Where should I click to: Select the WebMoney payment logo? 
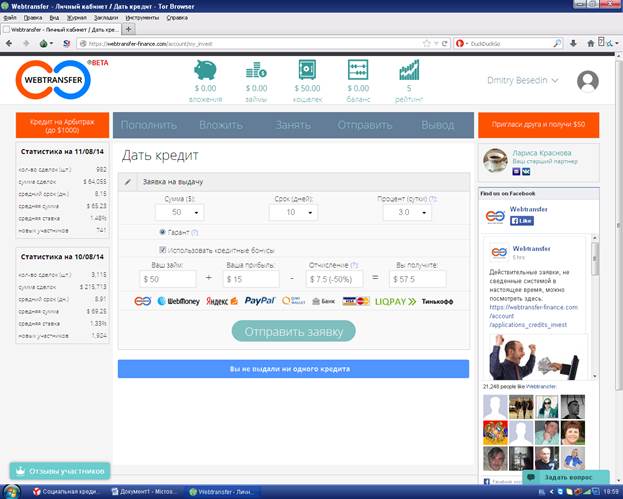click(x=179, y=301)
